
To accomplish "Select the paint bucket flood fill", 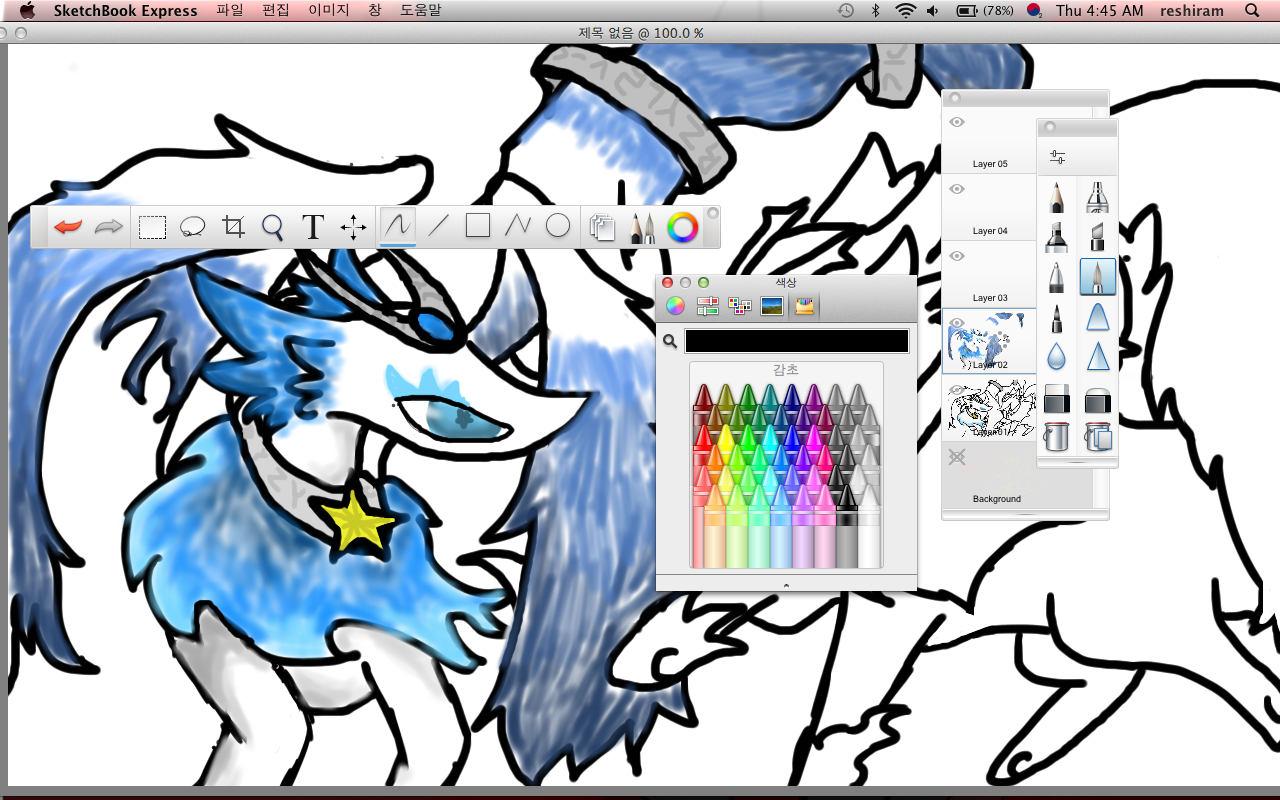I will pos(1057,436).
